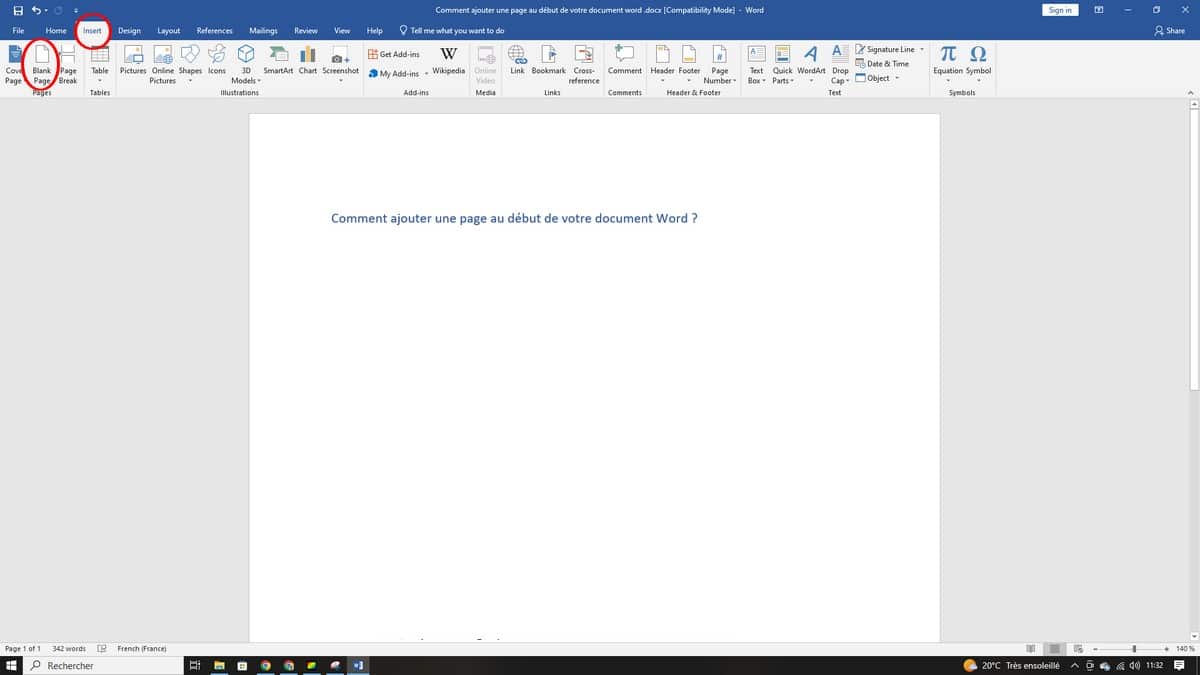
Task: Add a Comment from the ribbon
Action: [x=625, y=60]
